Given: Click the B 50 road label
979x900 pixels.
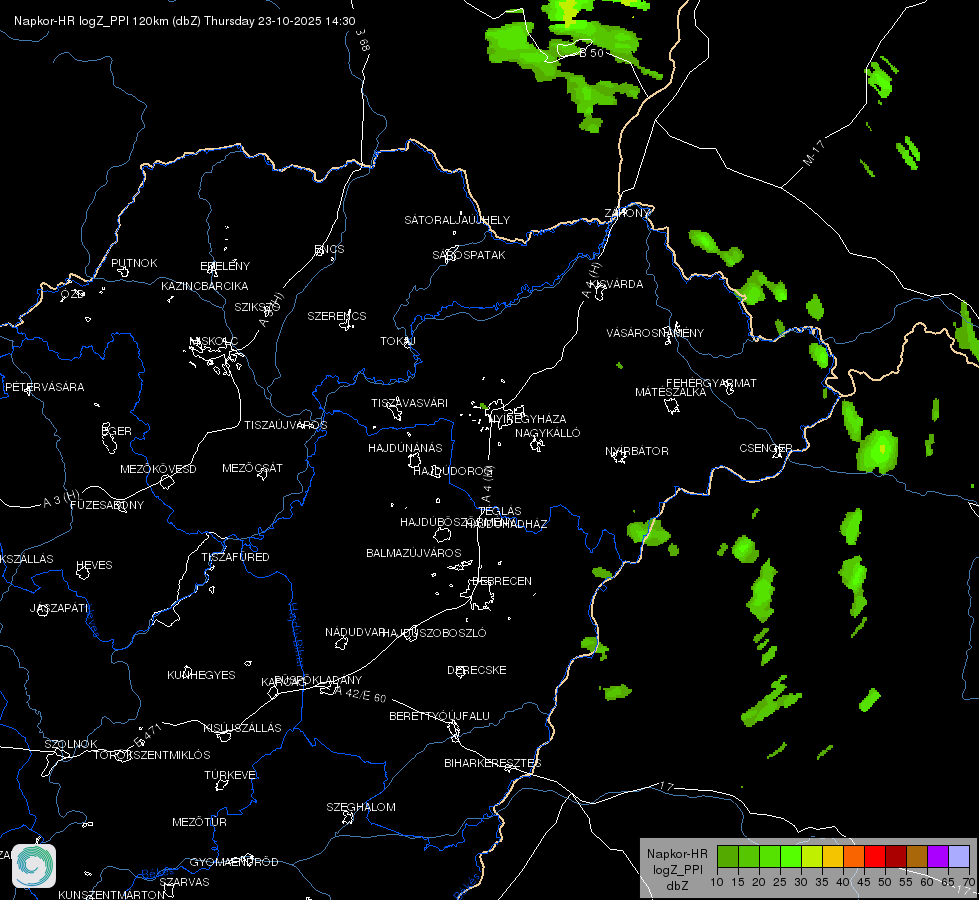Looking at the screenshot, I should coord(591,53).
